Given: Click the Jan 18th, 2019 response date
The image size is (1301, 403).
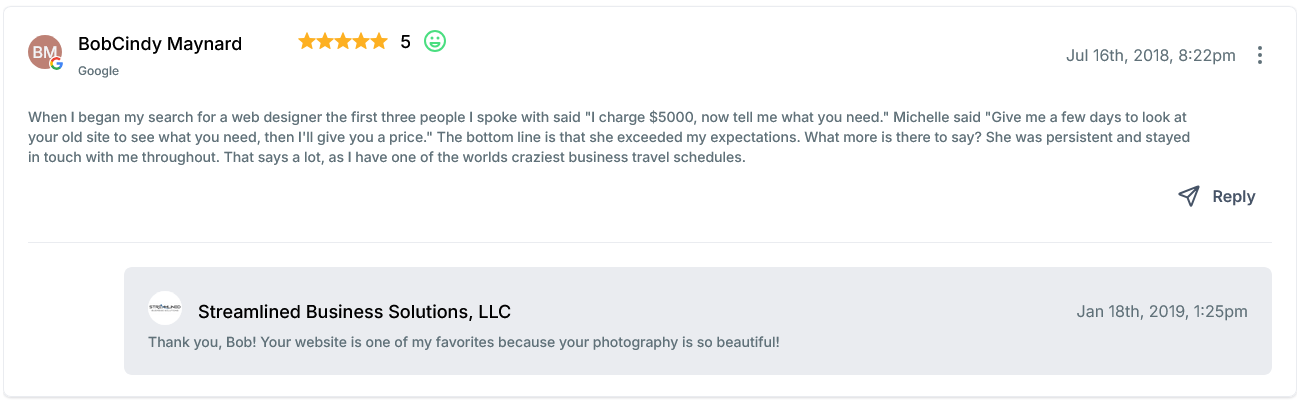Looking at the screenshot, I should point(1161,311).
